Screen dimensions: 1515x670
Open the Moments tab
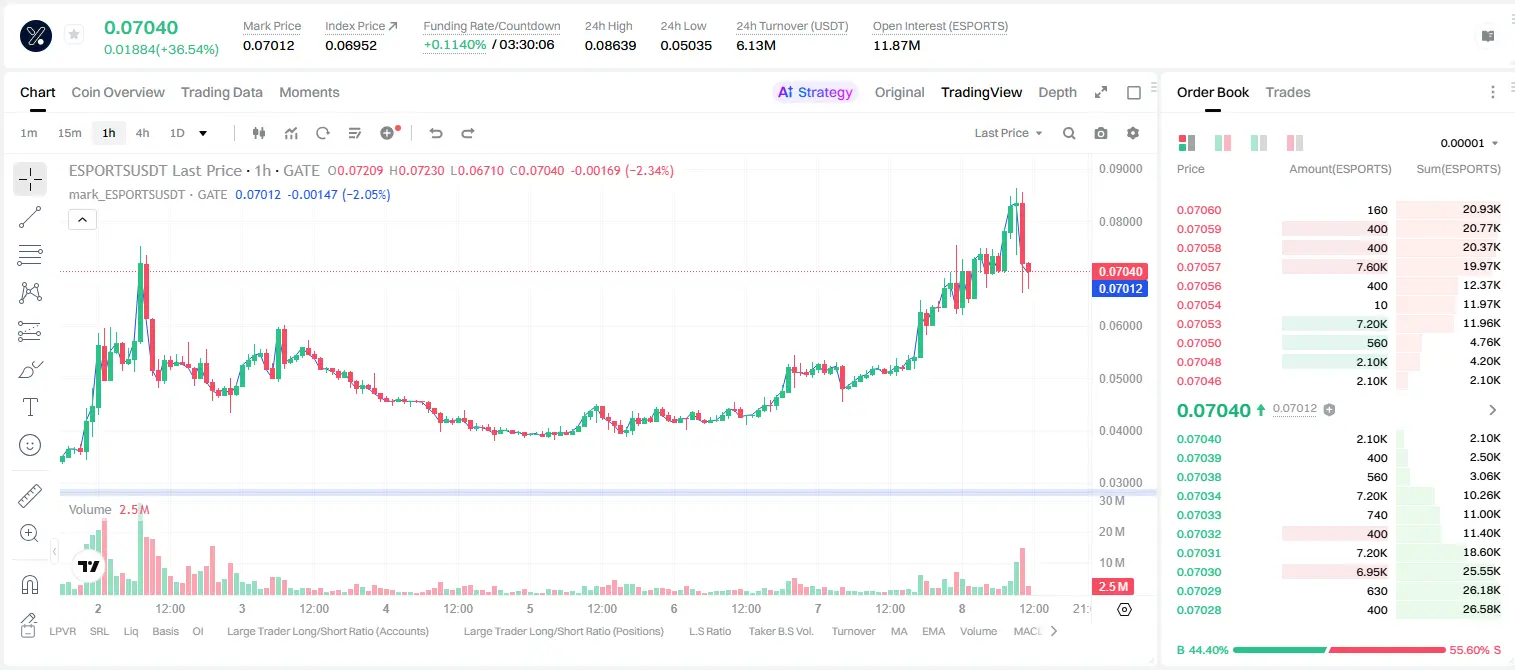coord(309,92)
